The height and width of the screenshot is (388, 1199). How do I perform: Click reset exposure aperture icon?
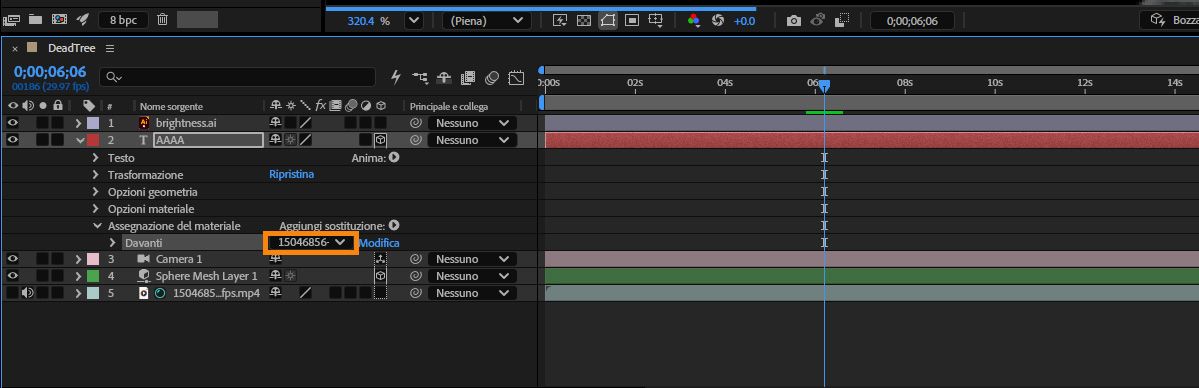tap(717, 21)
